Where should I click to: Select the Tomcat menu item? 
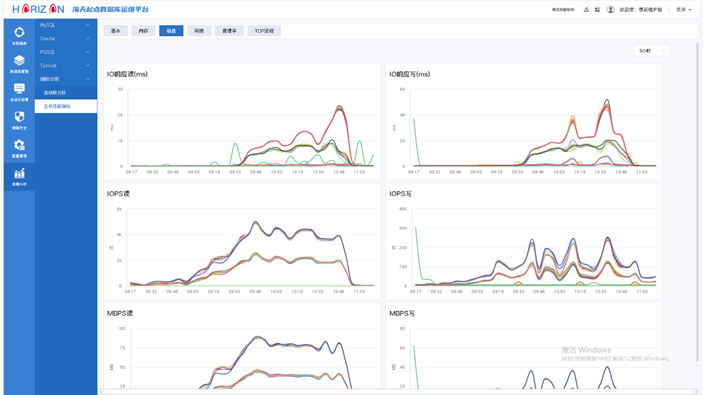tap(66, 65)
